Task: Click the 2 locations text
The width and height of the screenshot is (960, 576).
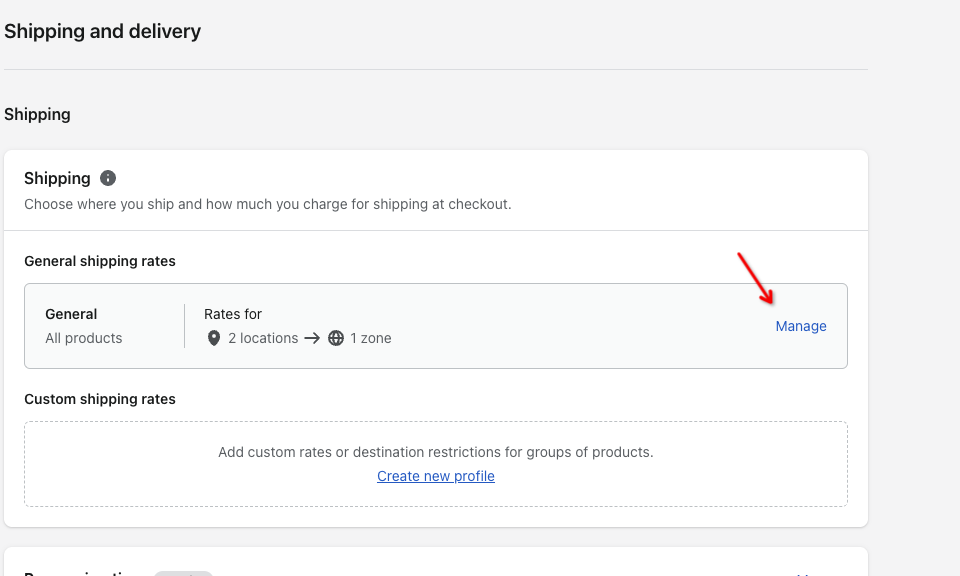Action: 263,338
